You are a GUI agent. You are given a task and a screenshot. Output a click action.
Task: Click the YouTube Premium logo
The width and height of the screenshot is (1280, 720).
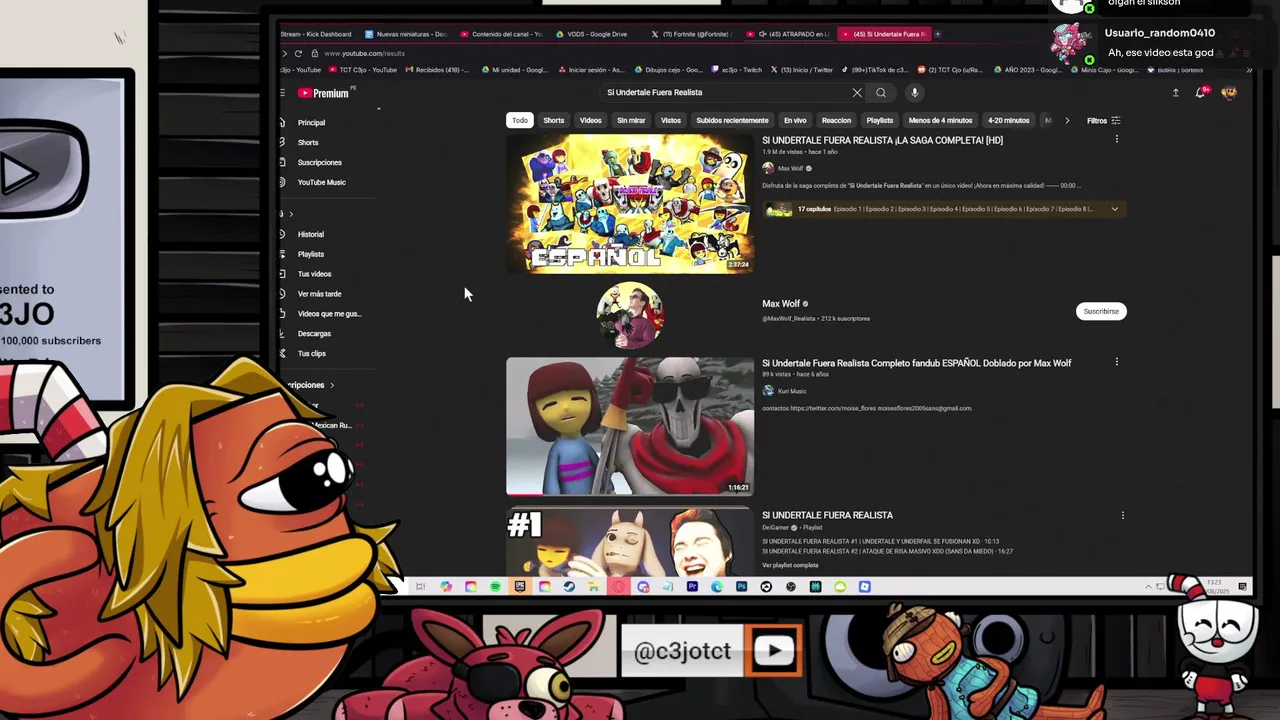[x=324, y=93]
